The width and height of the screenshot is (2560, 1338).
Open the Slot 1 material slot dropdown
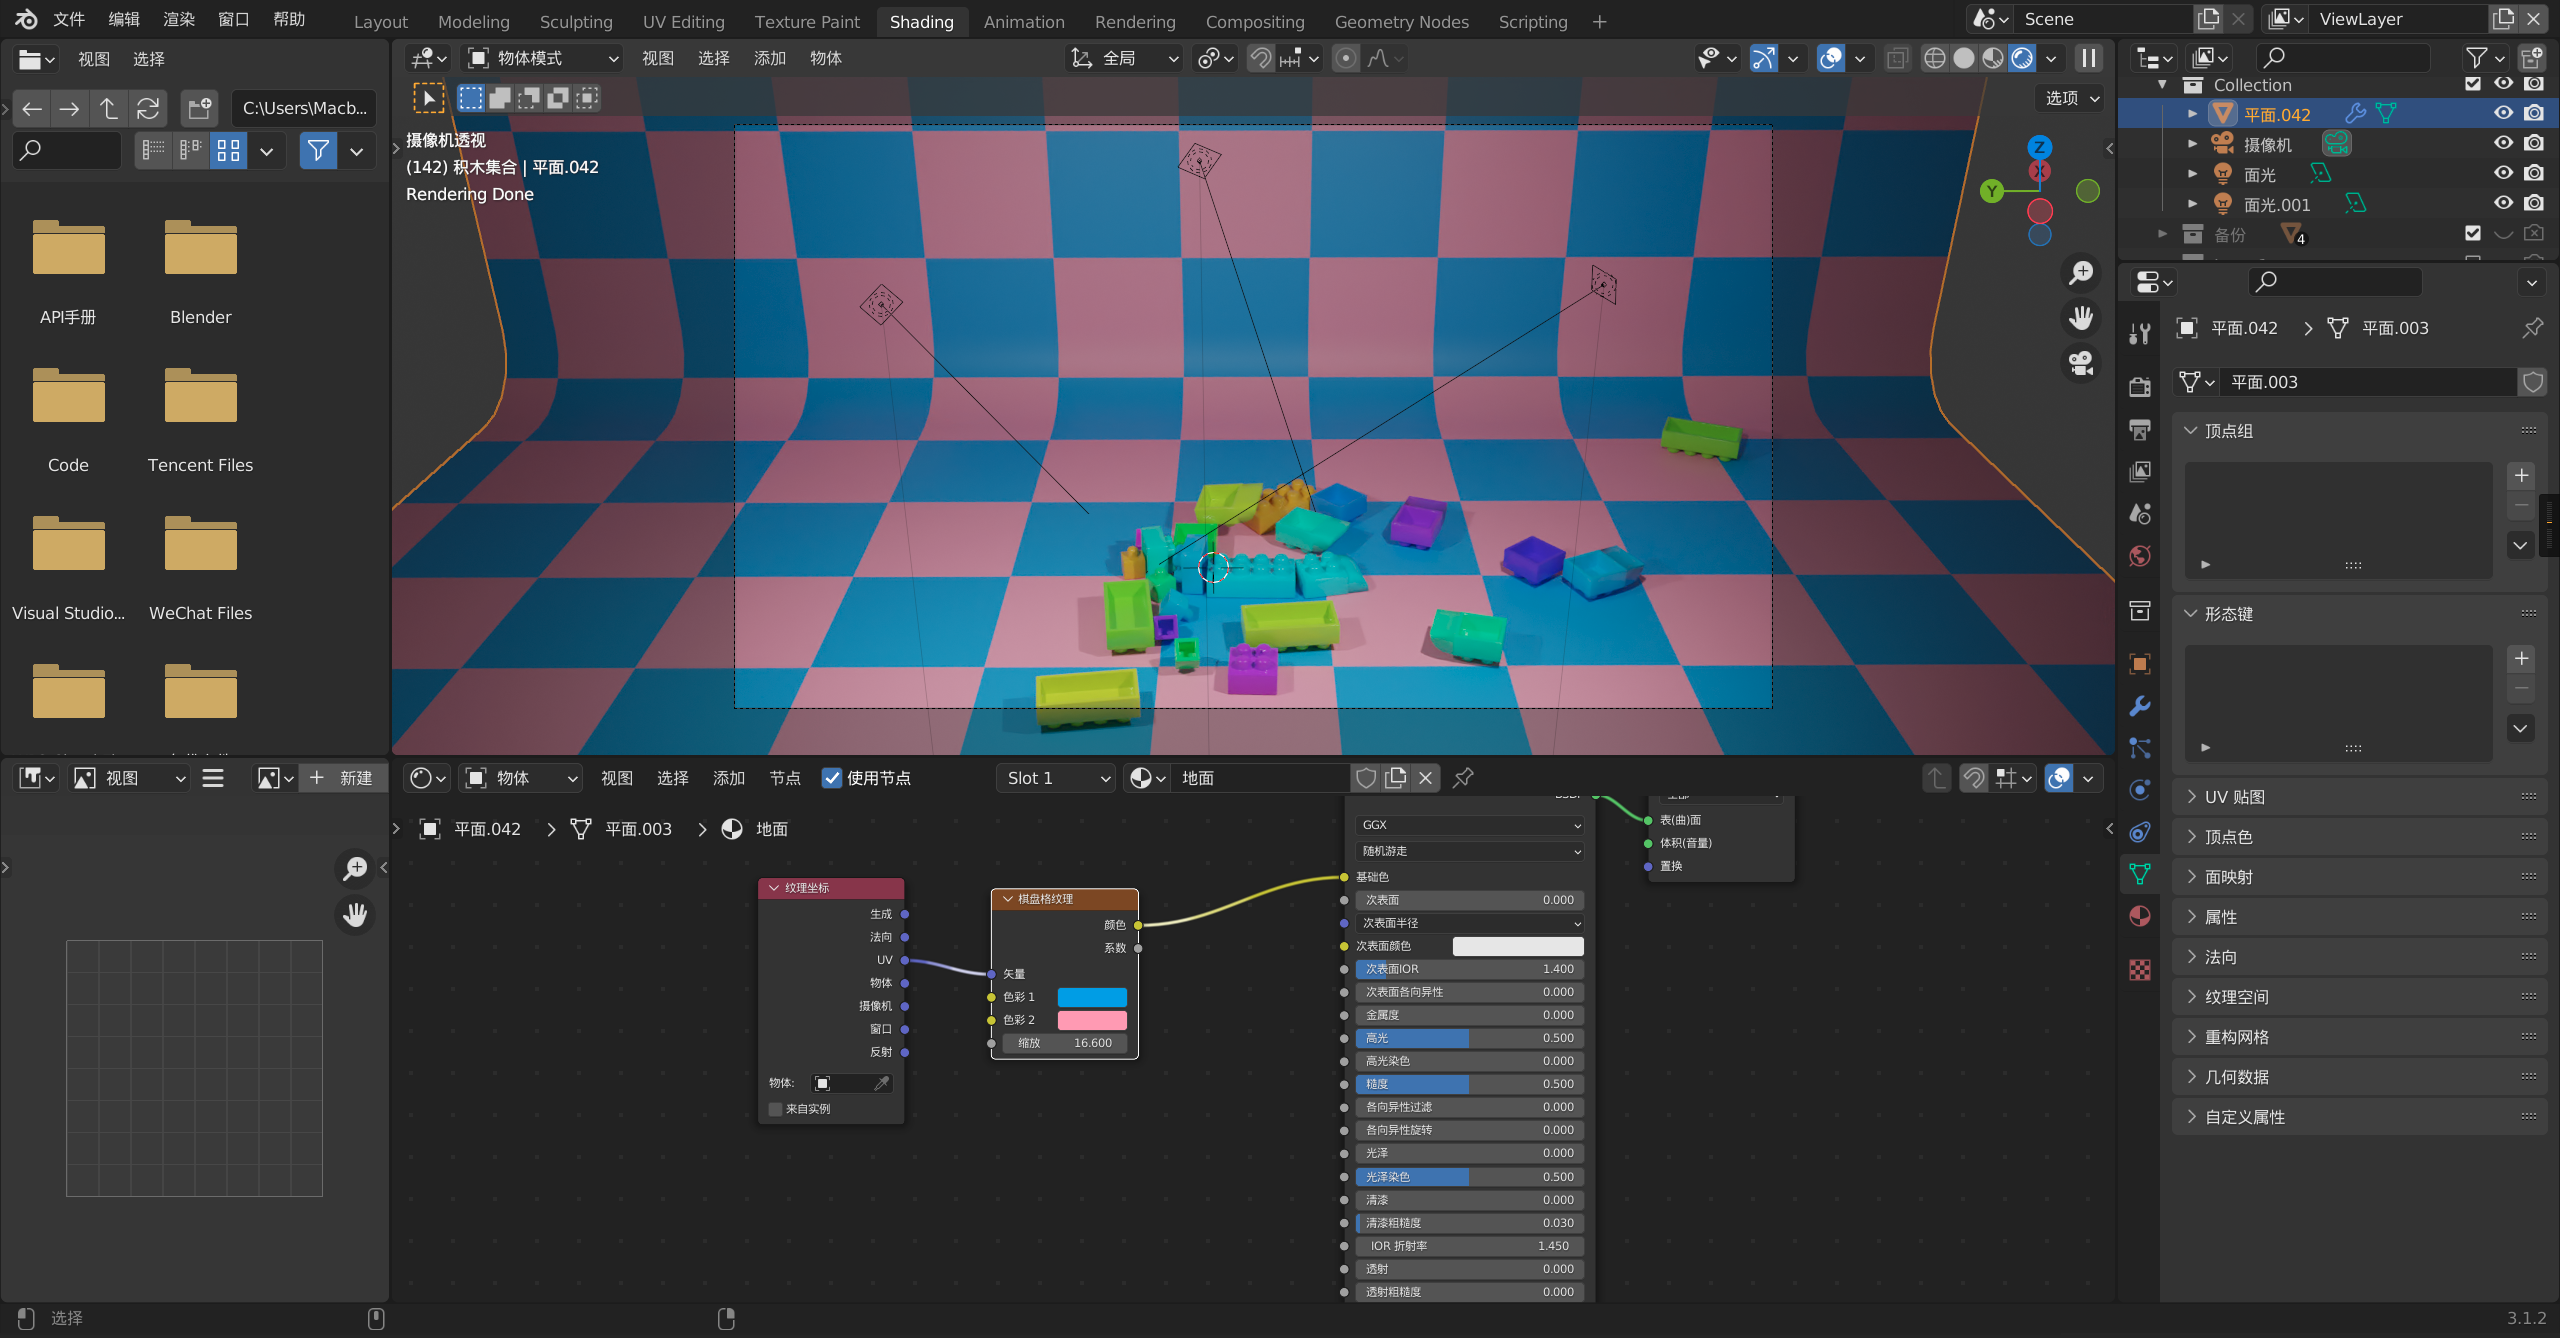click(x=1055, y=778)
